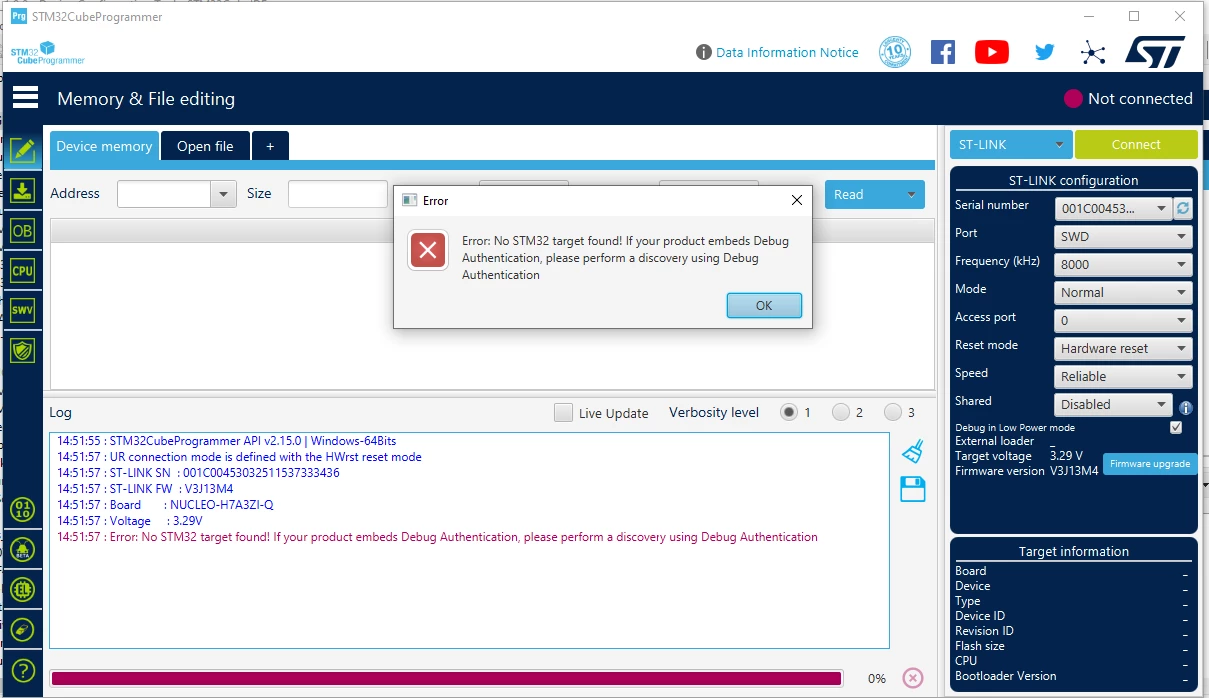This screenshot has height=698, width=1209.
Task: Click the Address input field
Action: 164,194
